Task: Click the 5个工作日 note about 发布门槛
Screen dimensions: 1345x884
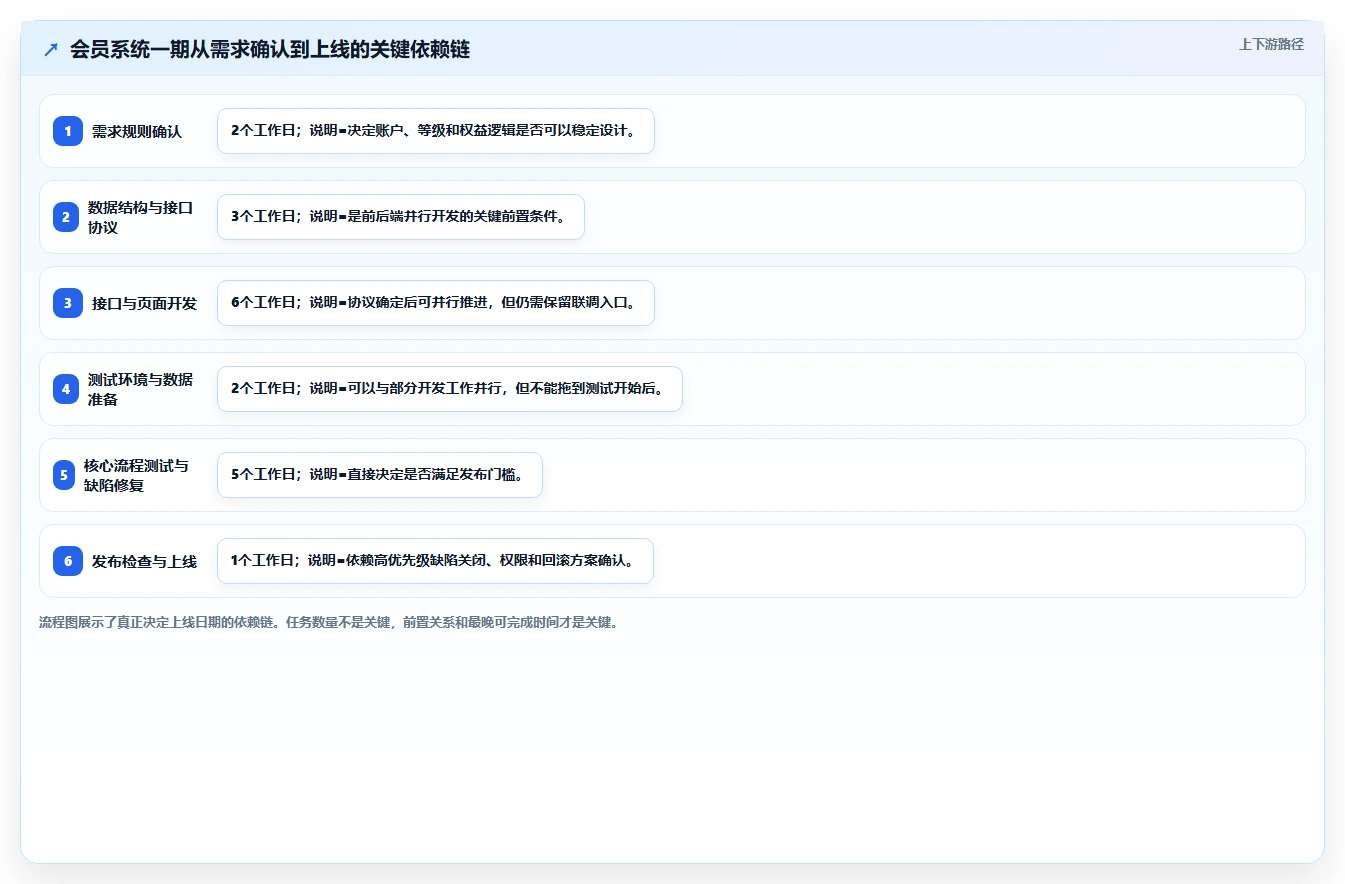Action: coord(380,475)
